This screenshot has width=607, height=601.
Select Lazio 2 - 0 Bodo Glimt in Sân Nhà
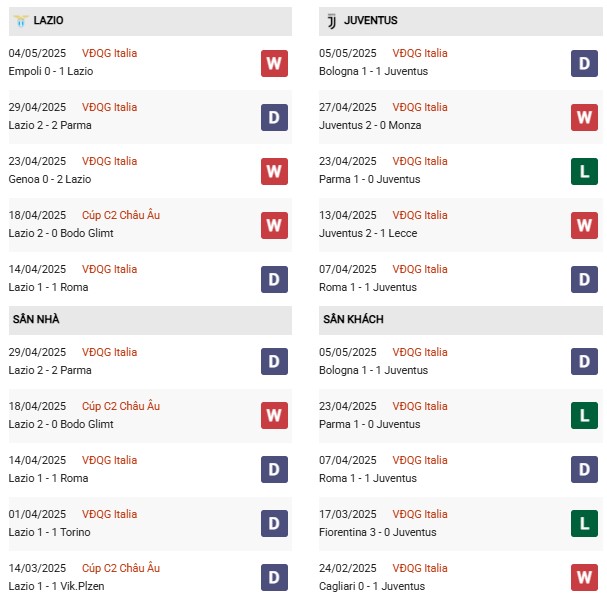click(x=61, y=424)
